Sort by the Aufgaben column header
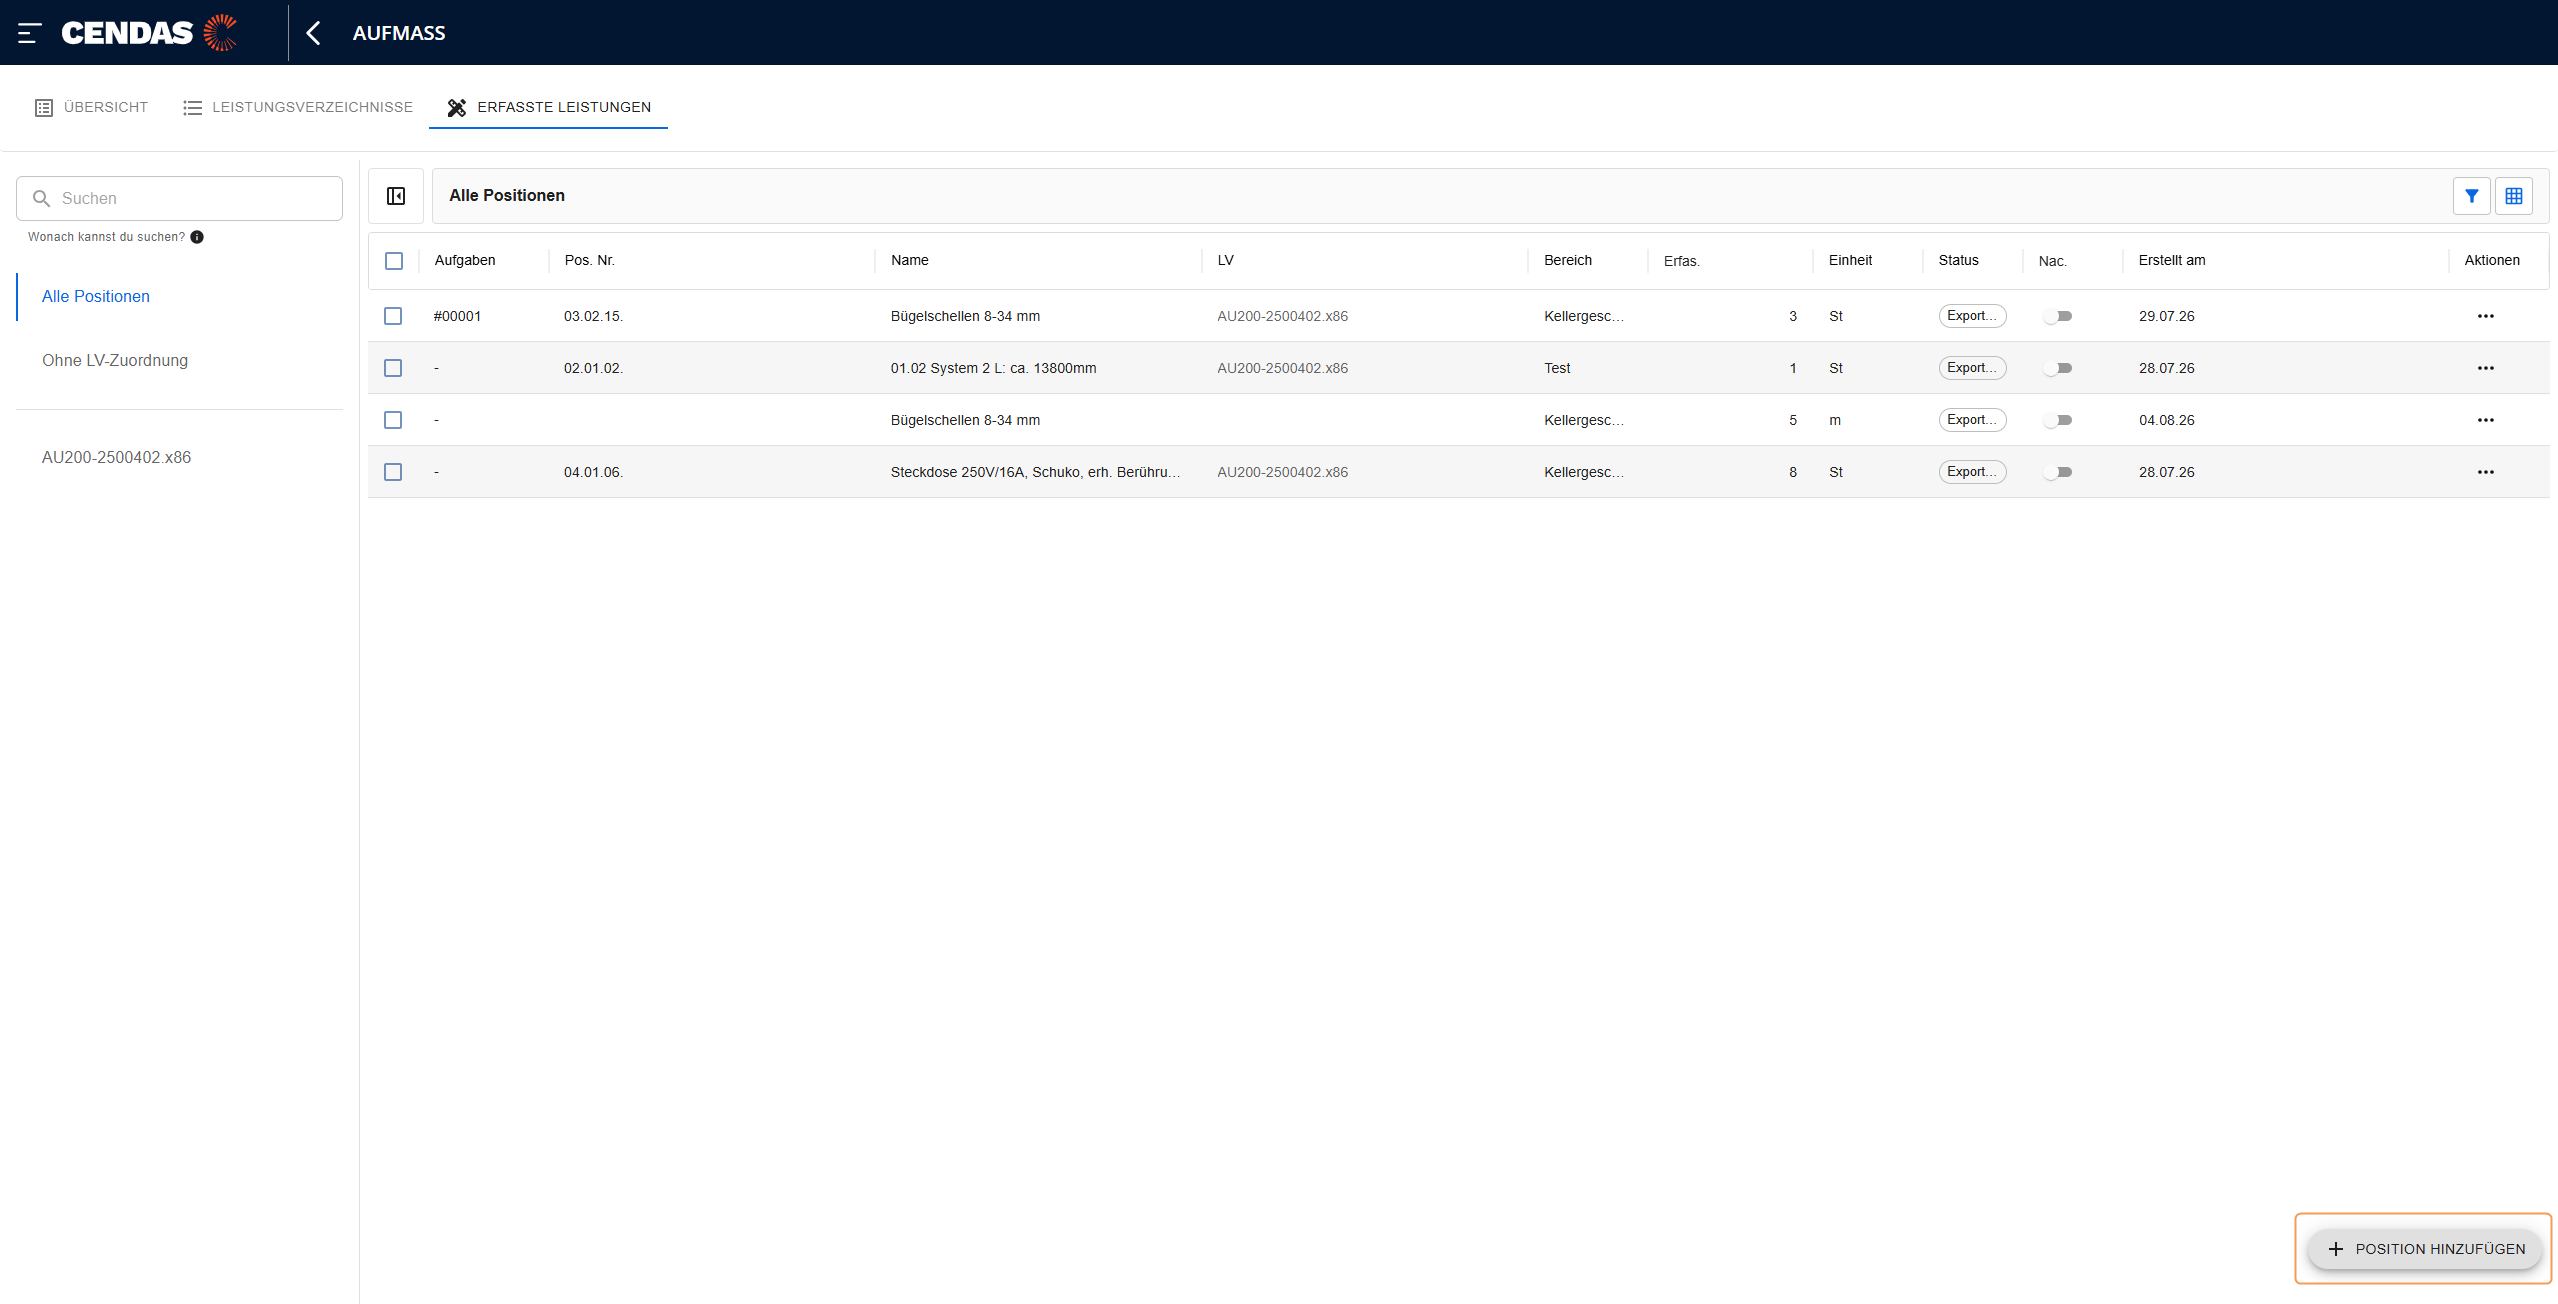Viewport: 2558px width, 1304px height. coord(465,260)
